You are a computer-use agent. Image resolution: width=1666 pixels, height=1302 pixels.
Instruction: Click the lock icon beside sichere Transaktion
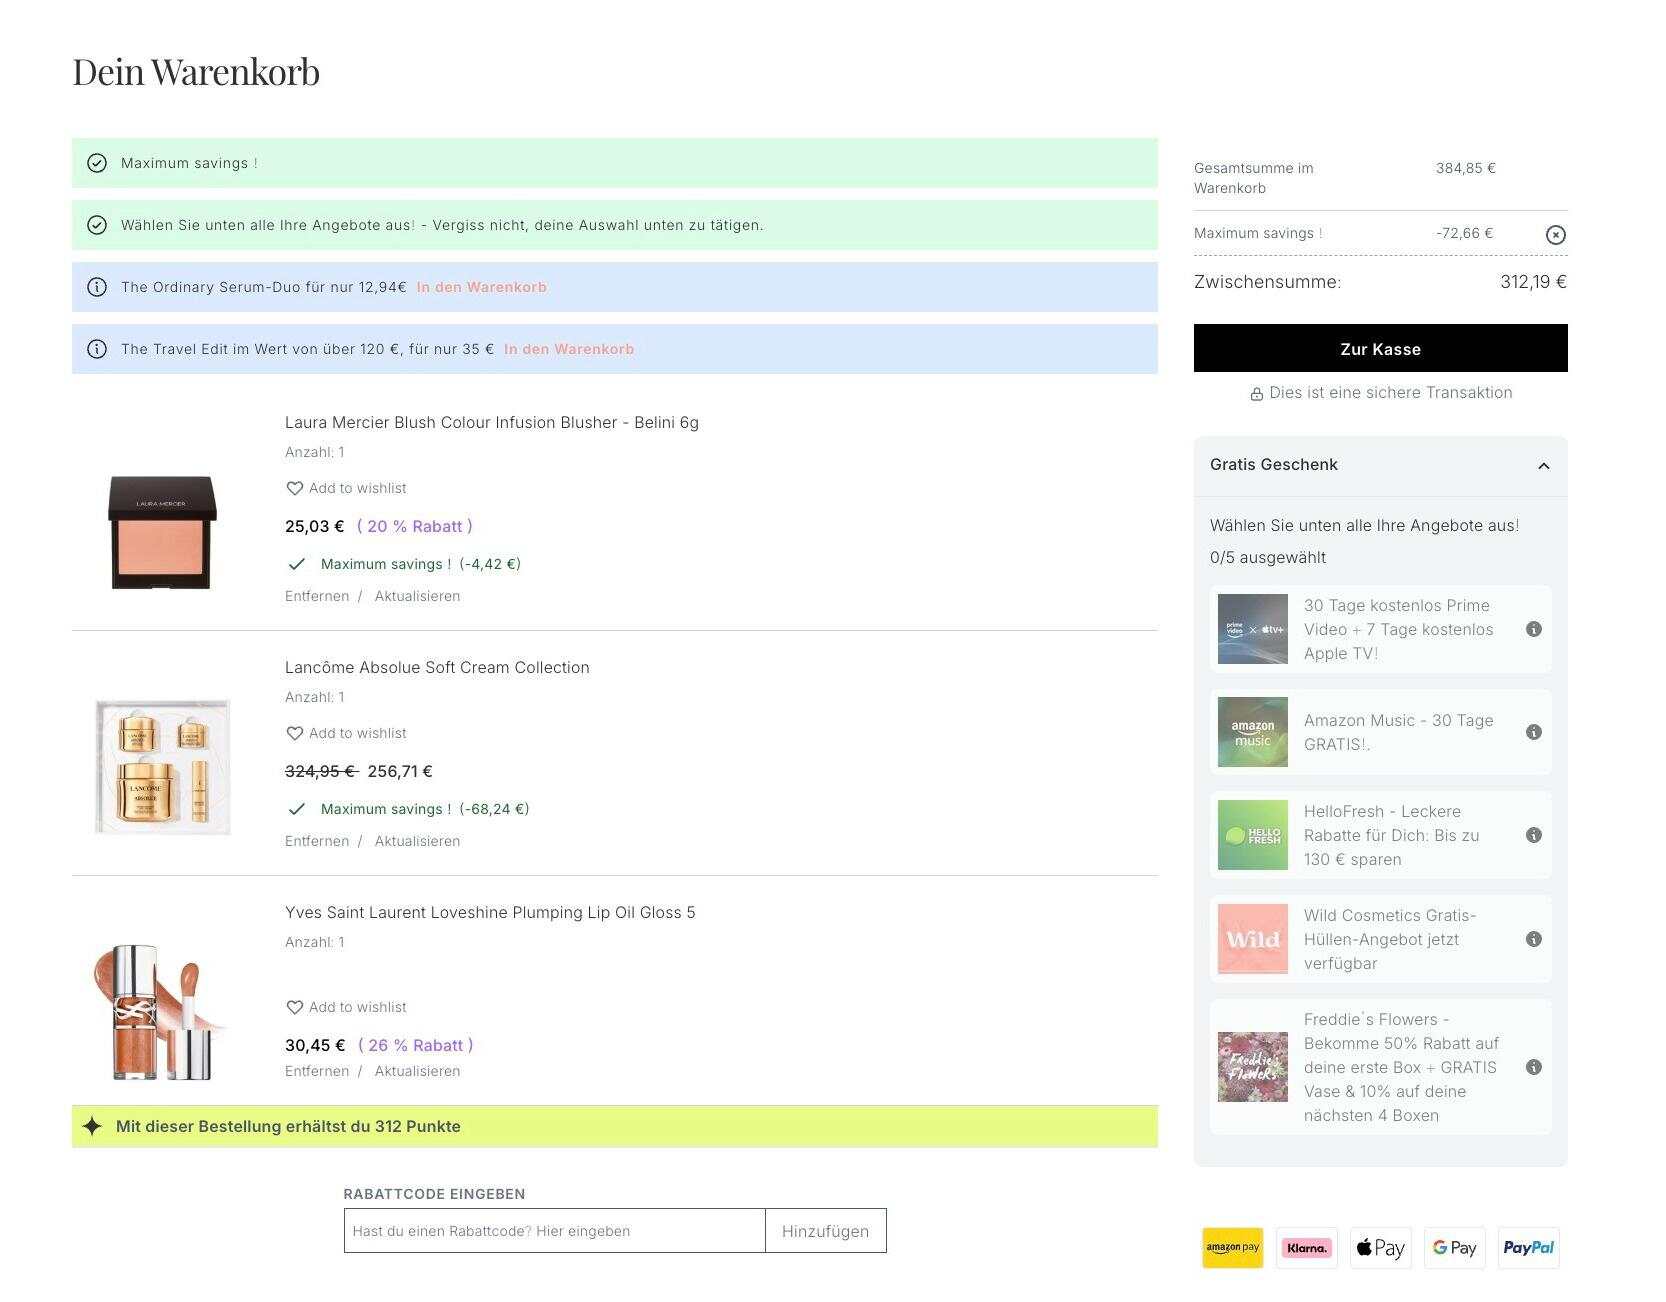pos(1256,394)
